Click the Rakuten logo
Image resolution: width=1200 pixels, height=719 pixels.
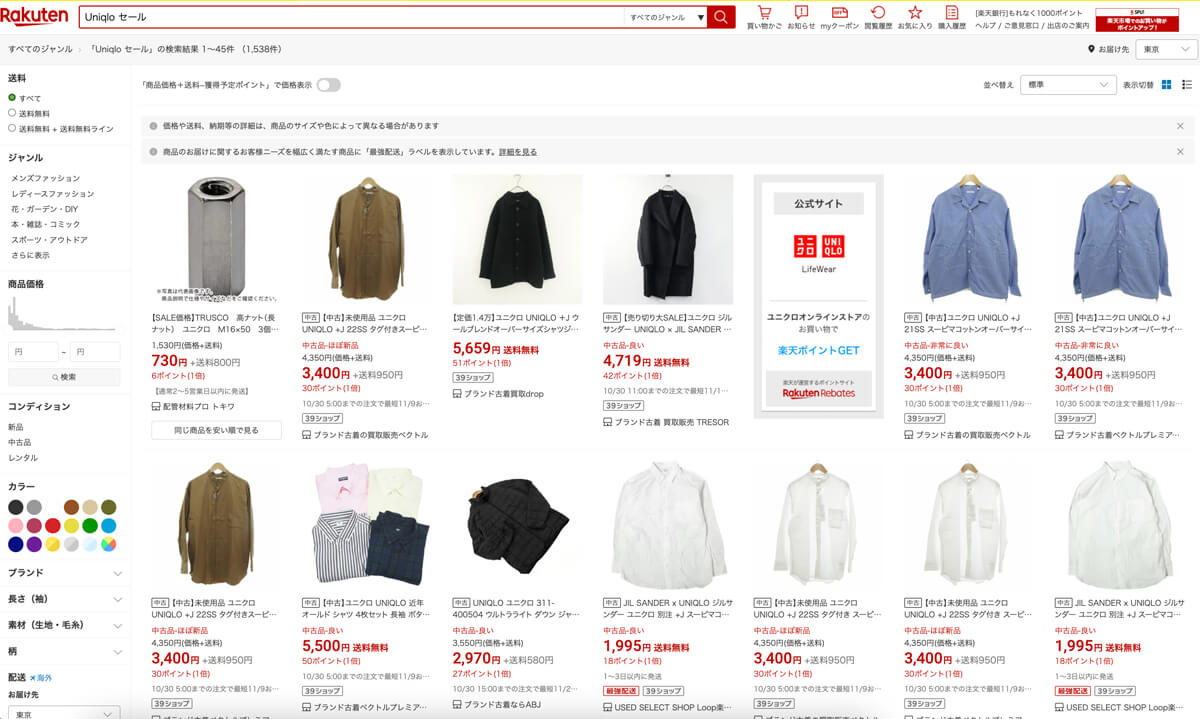pos(35,15)
